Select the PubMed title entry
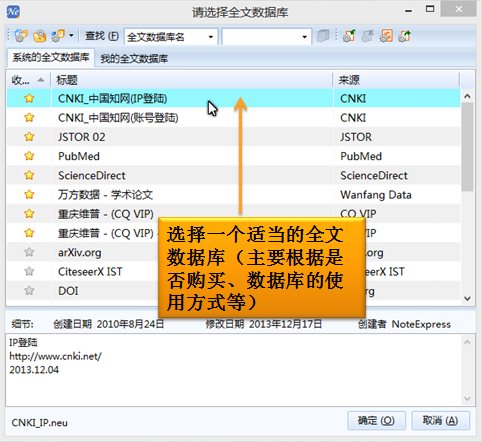482x442 pixels. [x=79, y=156]
